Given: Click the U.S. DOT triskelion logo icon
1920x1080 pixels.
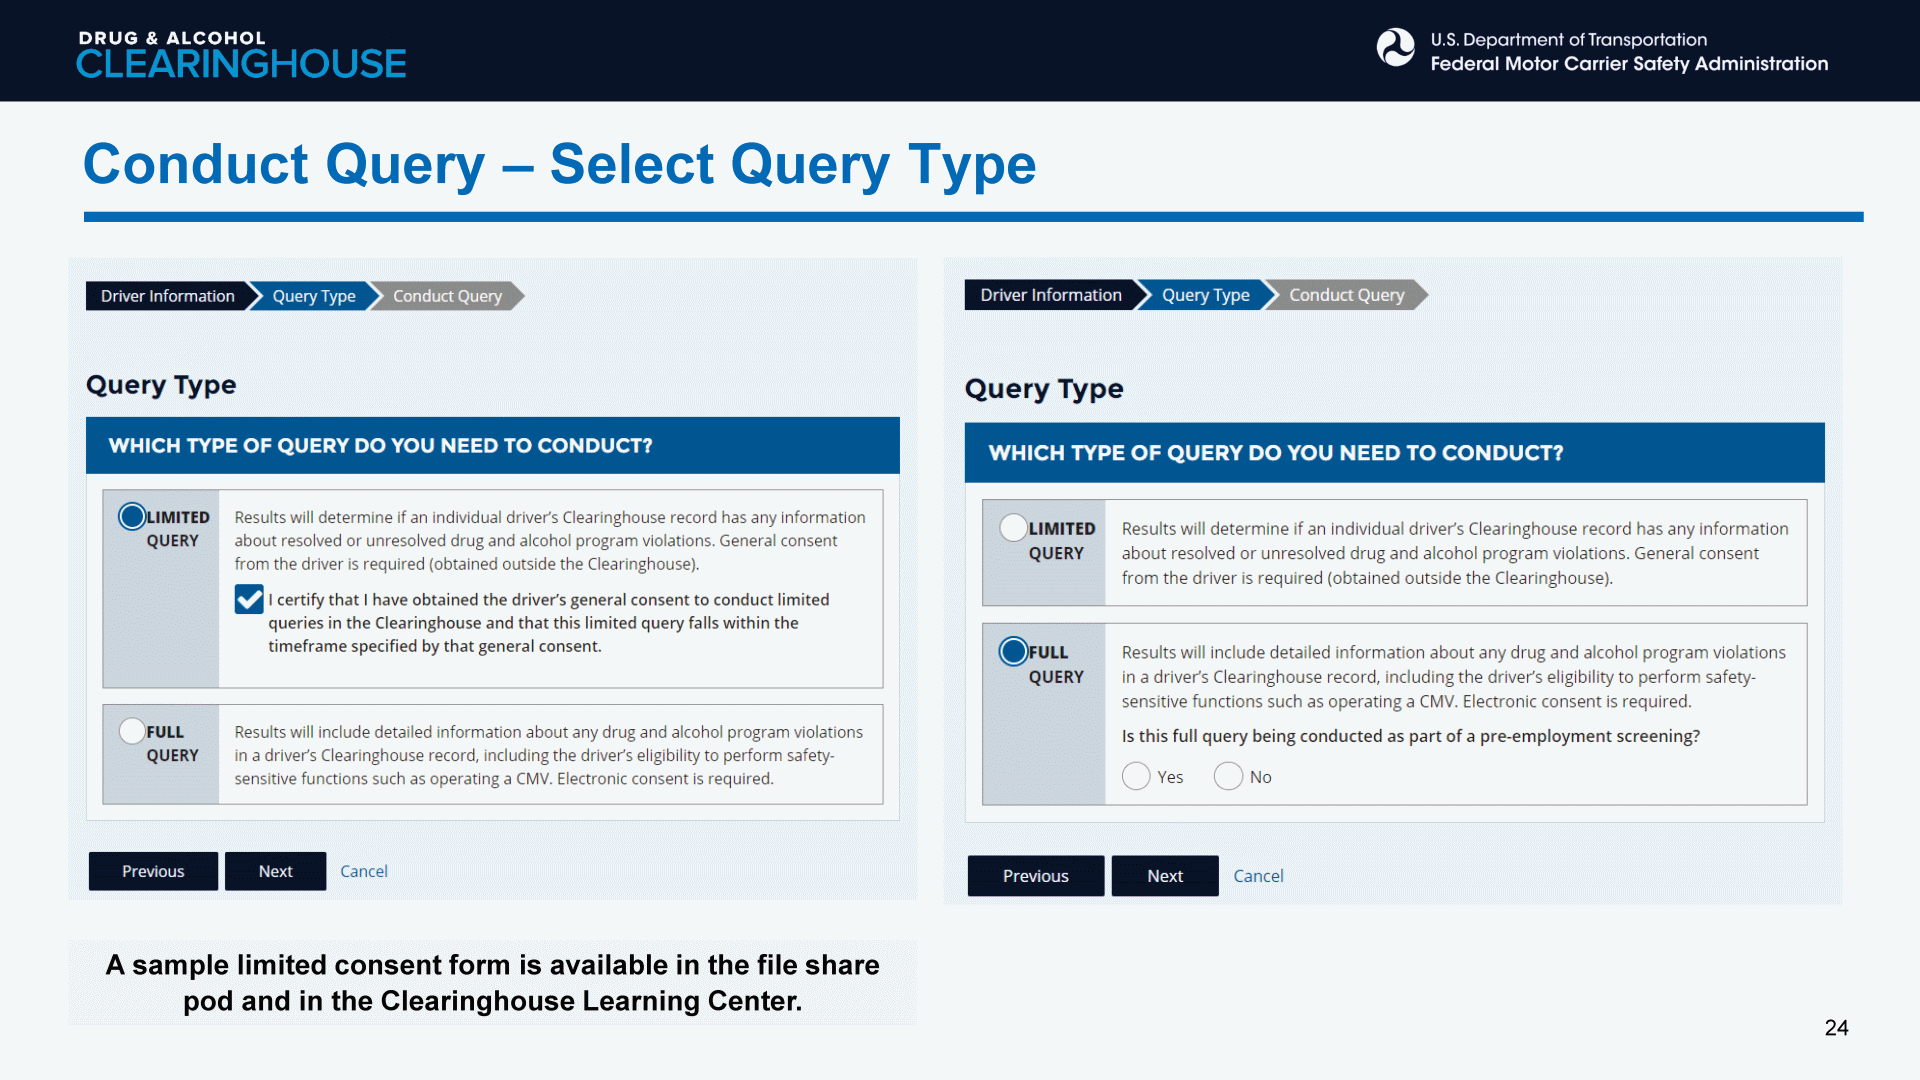Looking at the screenshot, I should pos(1395,47).
